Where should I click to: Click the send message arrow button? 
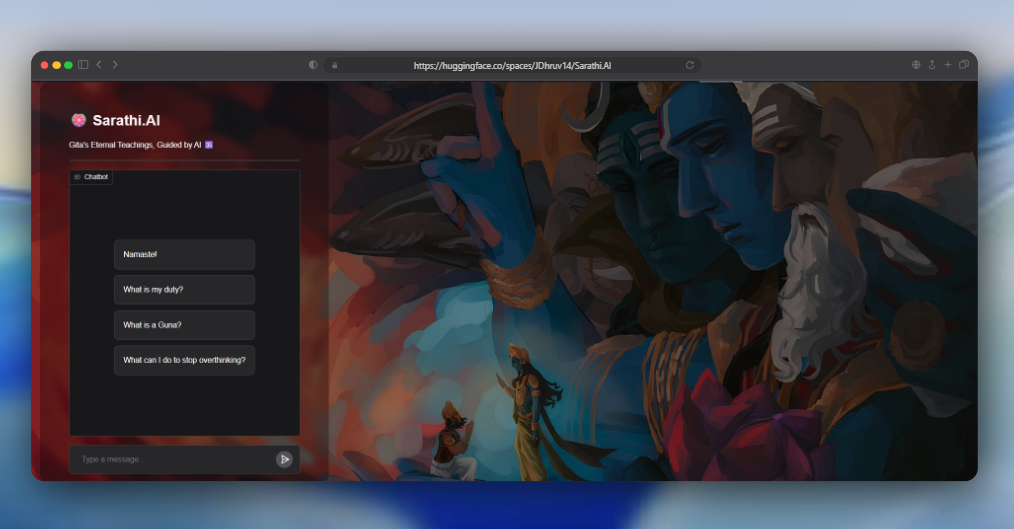(284, 459)
